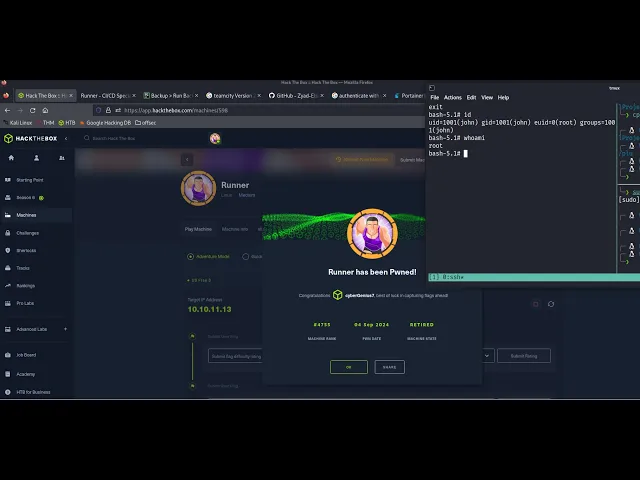Open the sidebar teams icon
640x480 pixels.
(x=62, y=158)
